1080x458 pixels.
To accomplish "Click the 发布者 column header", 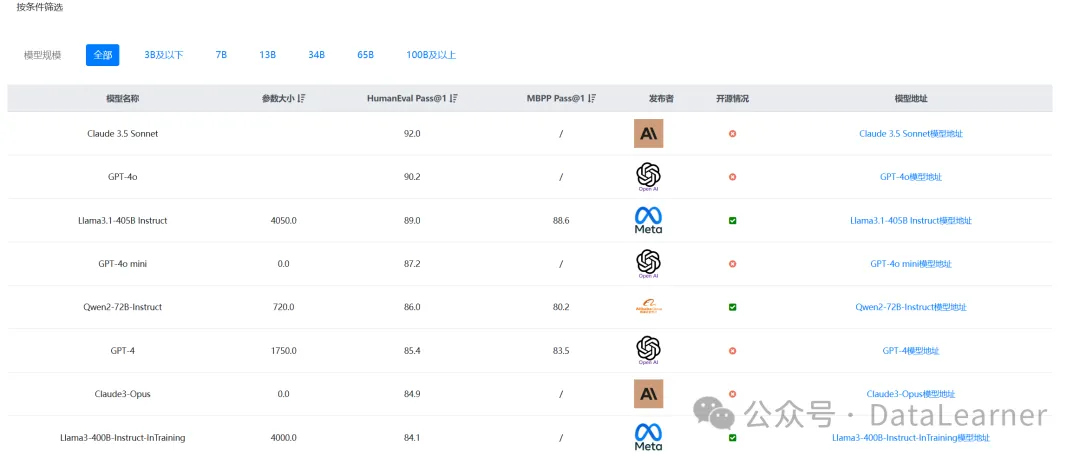I will (x=661, y=98).
